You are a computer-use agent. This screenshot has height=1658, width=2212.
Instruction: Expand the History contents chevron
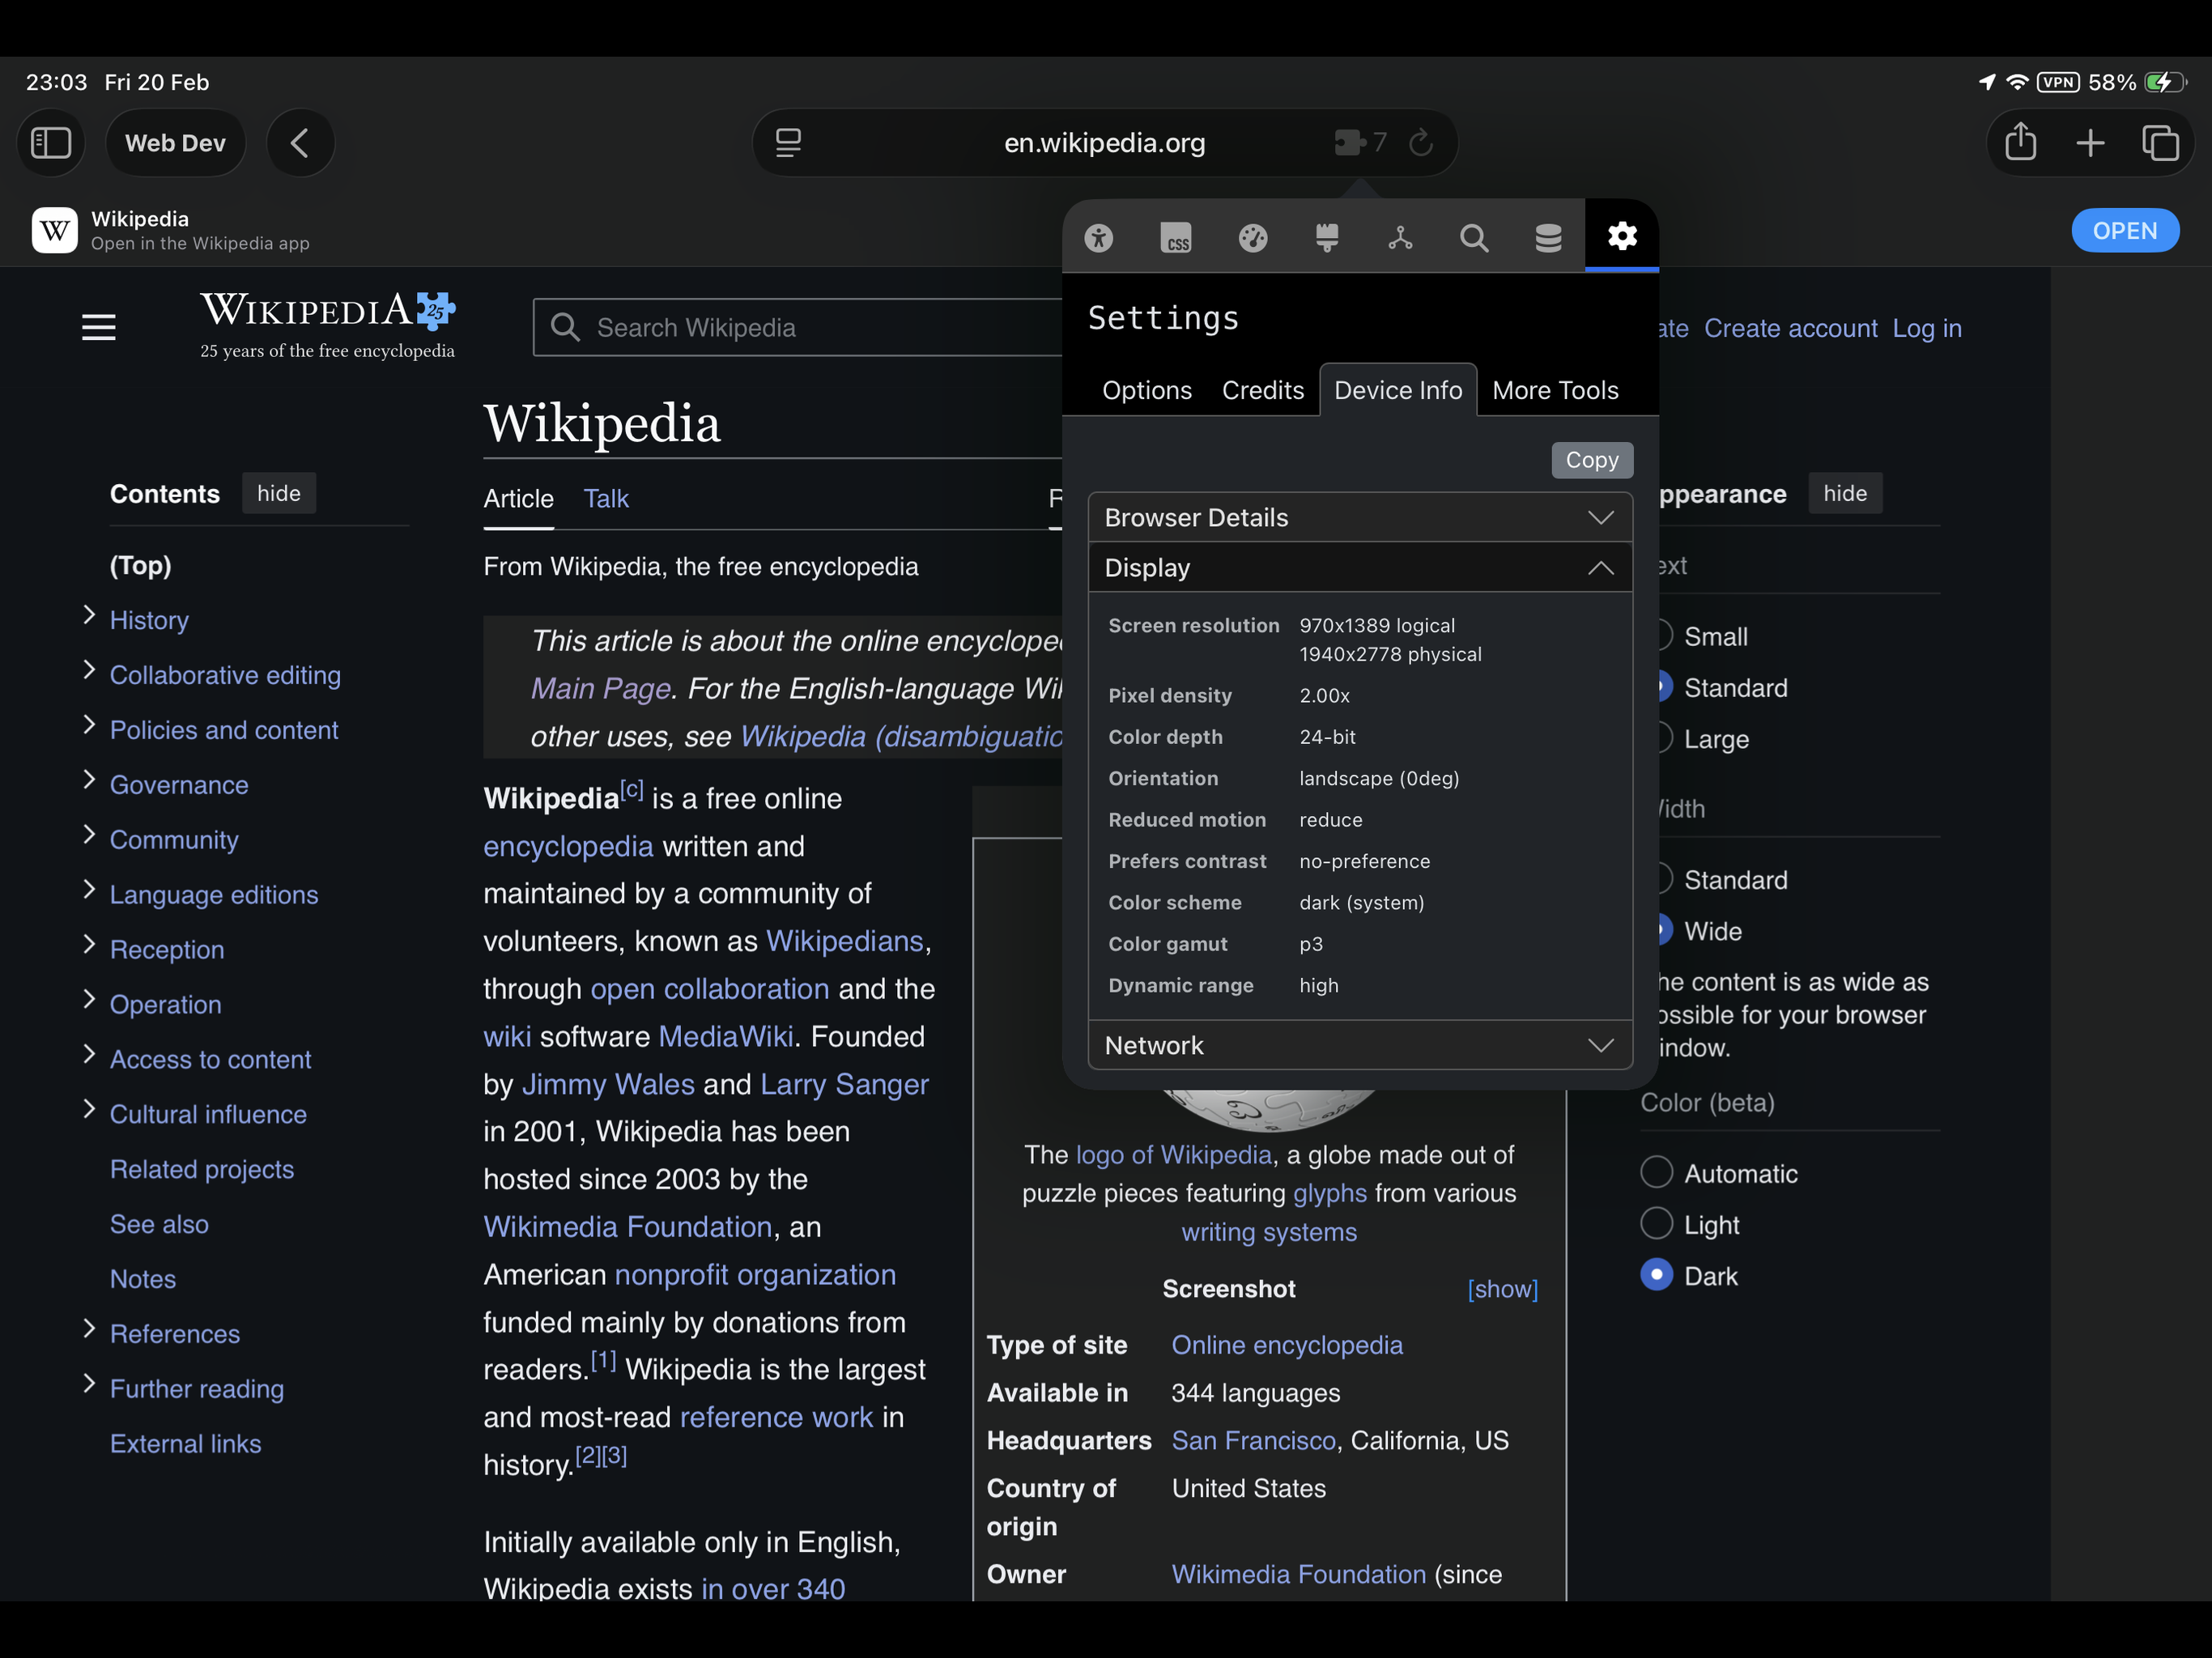click(89, 616)
